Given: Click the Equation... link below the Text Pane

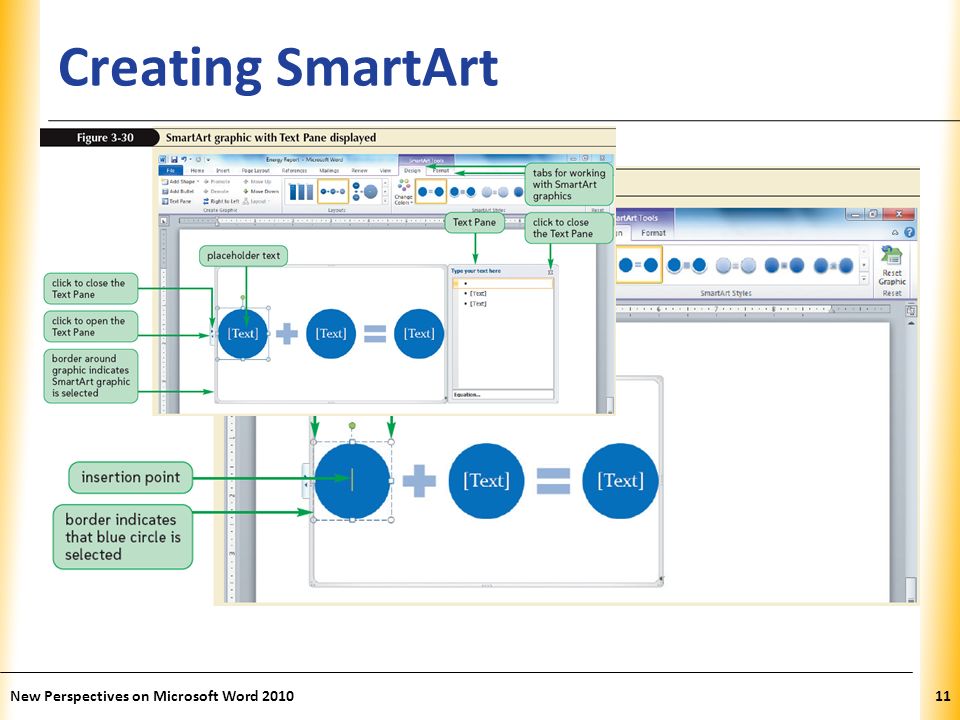Looking at the screenshot, I should click(467, 395).
